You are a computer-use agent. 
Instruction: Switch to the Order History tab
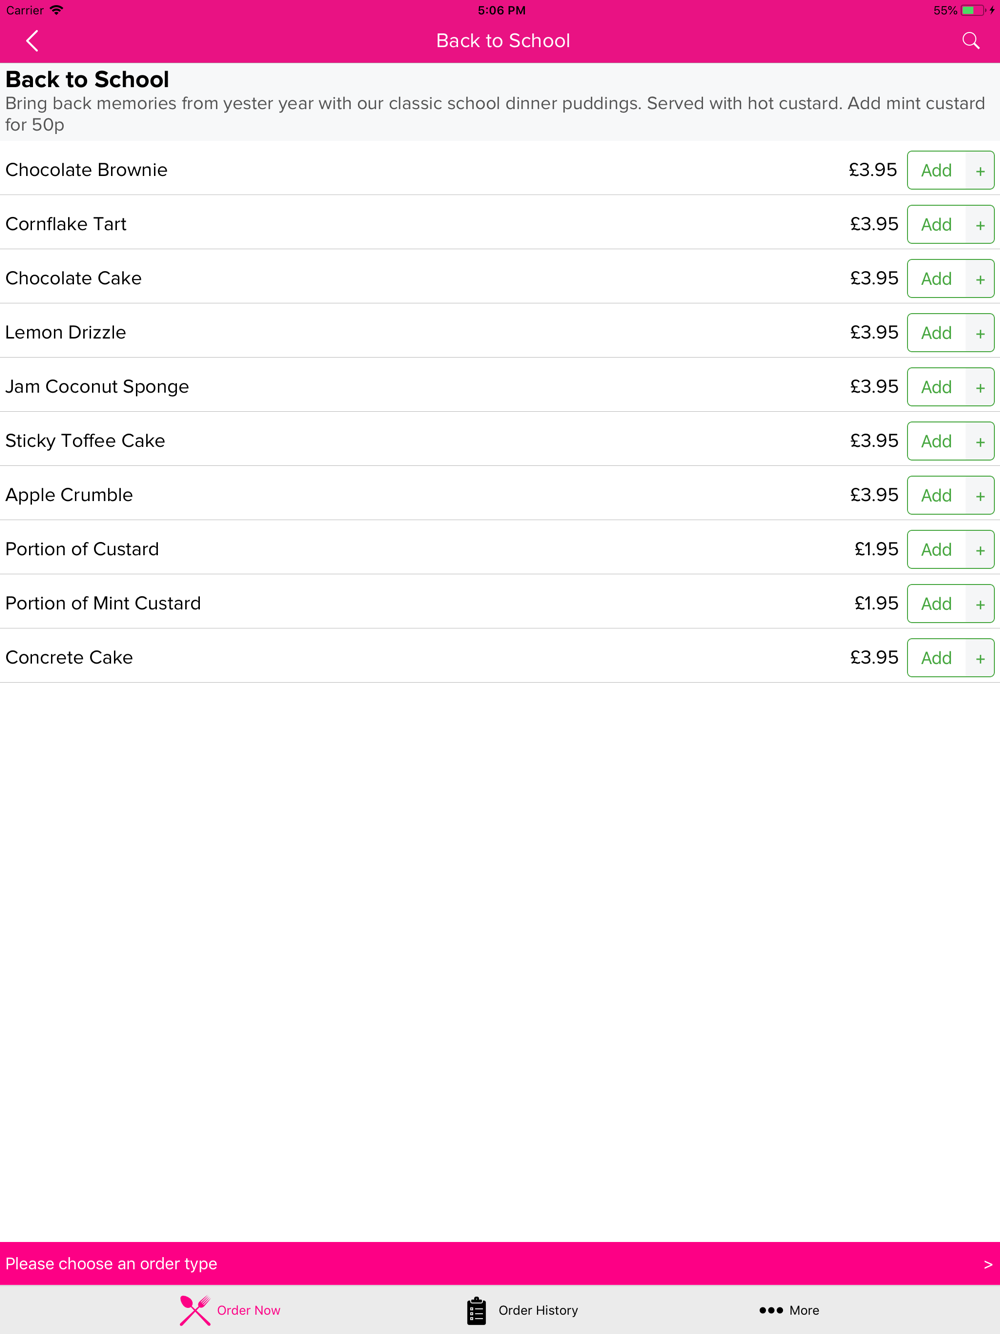pos(522,1310)
